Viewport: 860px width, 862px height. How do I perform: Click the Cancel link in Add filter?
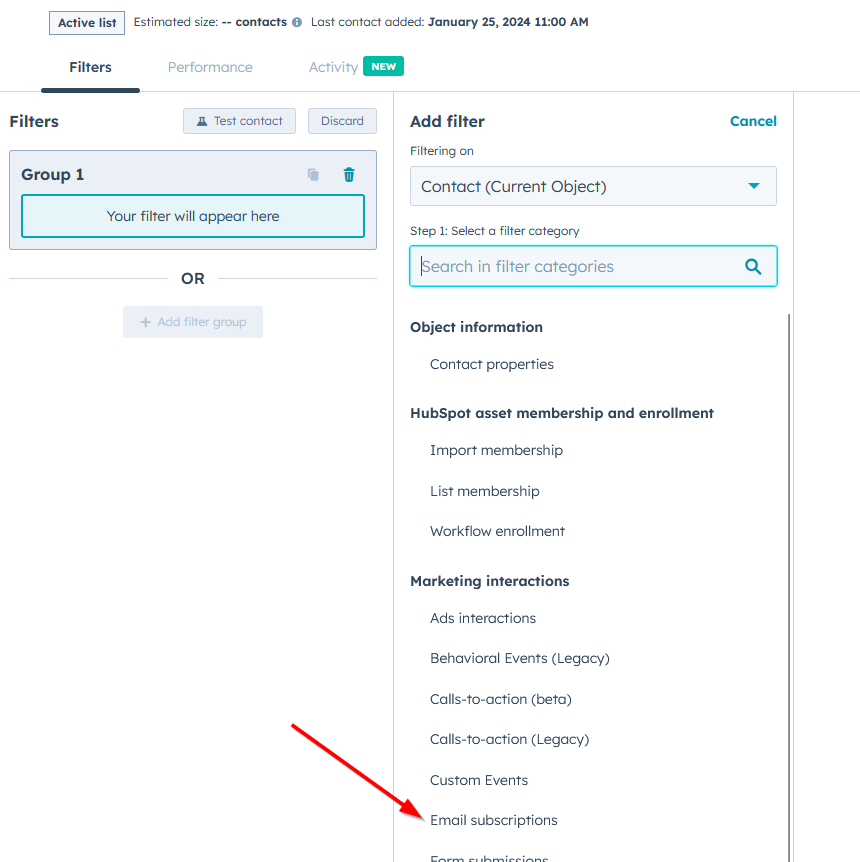753,120
